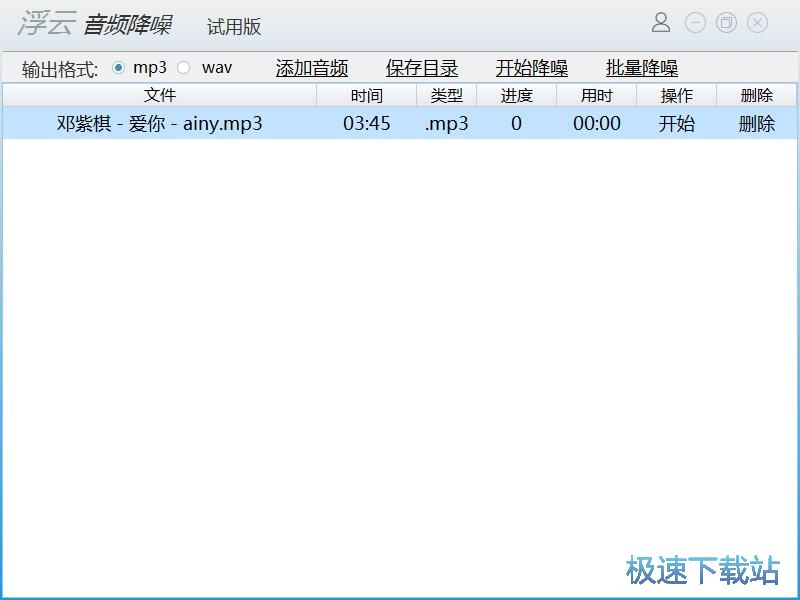Sort by the 文件 column header

pos(160,95)
